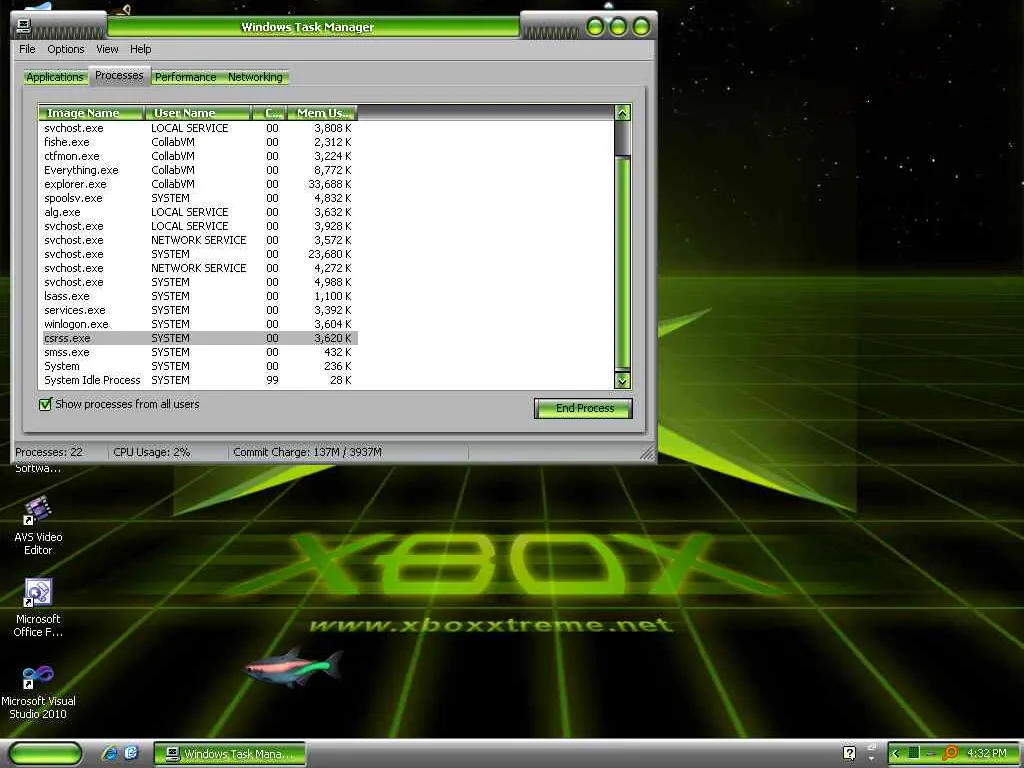Sort by the User Name column header
Screen dimensions: 1024x768
[198, 113]
